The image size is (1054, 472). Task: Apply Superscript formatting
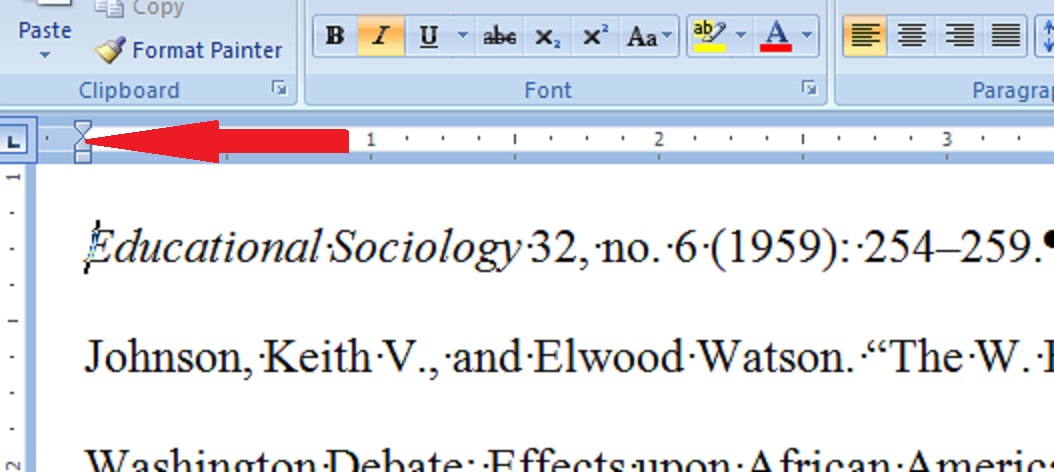click(x=595, y=36)
